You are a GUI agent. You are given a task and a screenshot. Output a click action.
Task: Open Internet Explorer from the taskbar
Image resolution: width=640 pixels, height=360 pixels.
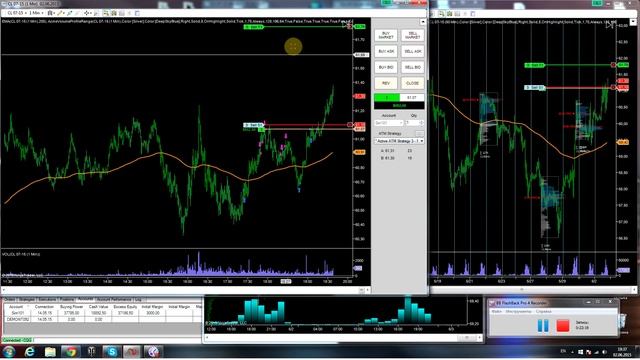[x=29, y=351]
